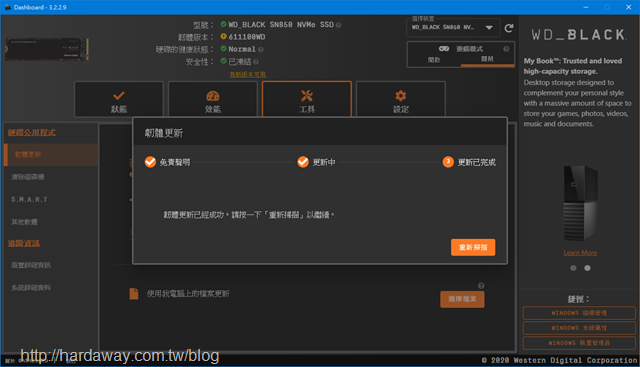This screenshot has height=367, width=640.
Task: Click the Learn More link
Action: 580,253
